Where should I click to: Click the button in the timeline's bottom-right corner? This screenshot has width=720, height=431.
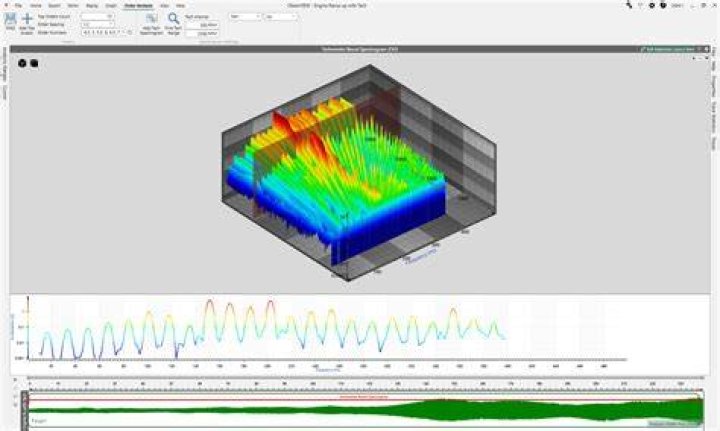point(675,423)
